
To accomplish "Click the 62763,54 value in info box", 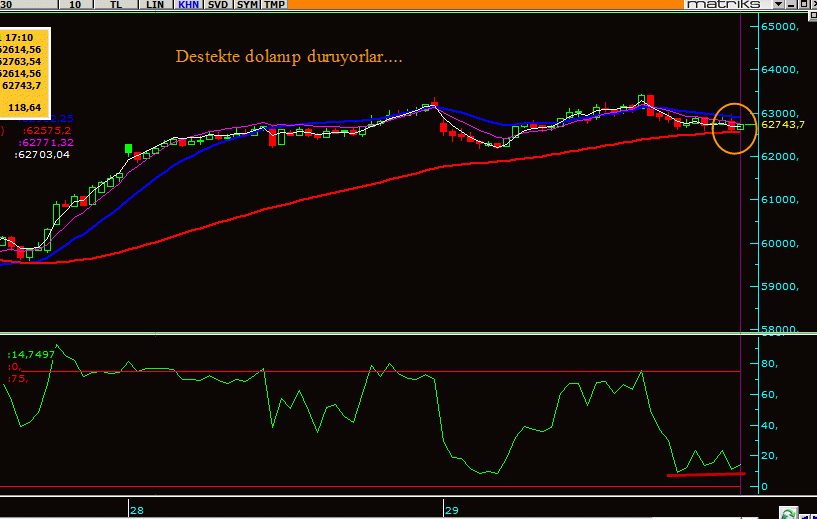I will click(20, 61).
